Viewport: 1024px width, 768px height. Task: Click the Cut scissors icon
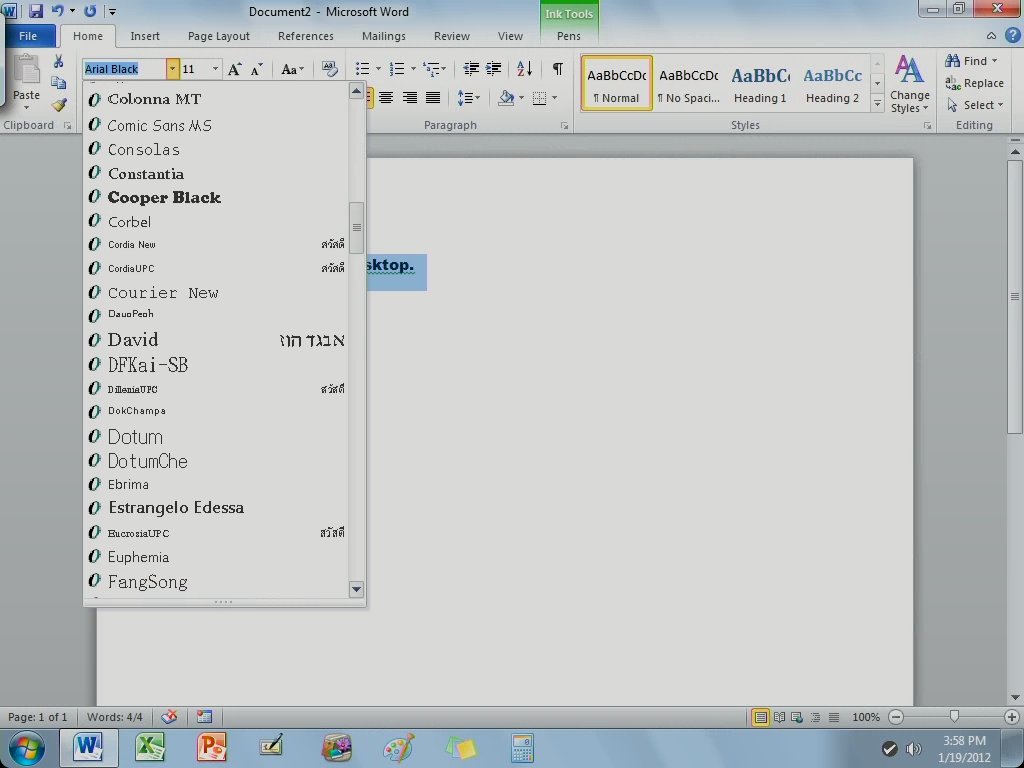point(59,62)
